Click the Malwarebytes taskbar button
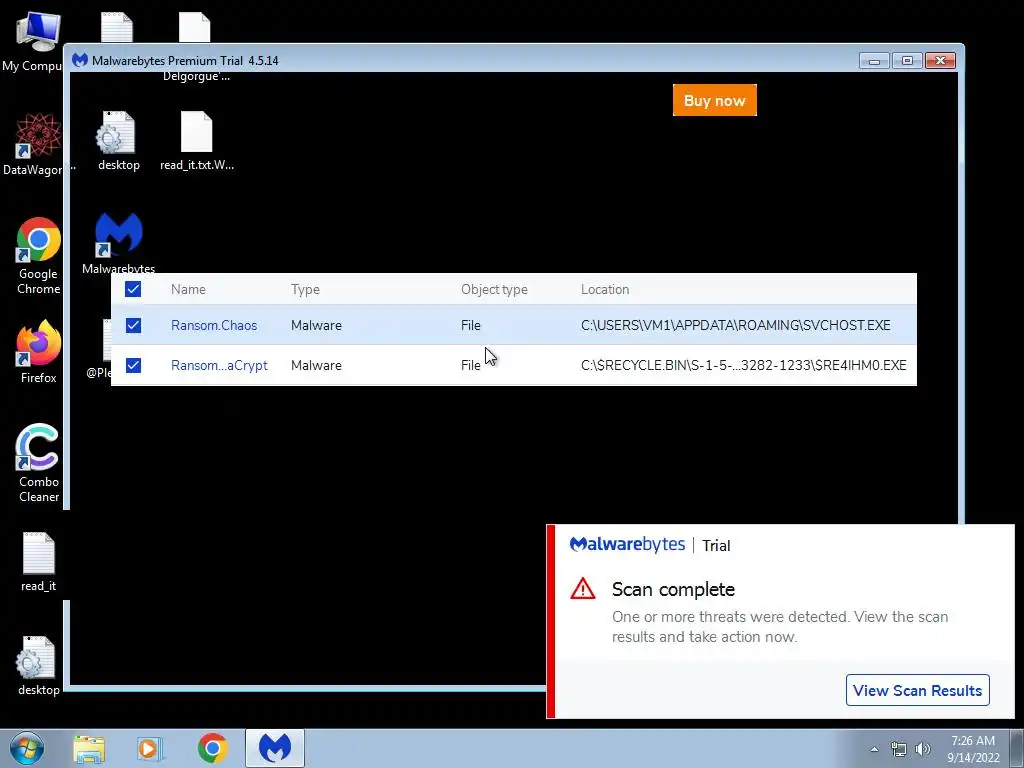 pyautogui.click(x=275, y=748)
